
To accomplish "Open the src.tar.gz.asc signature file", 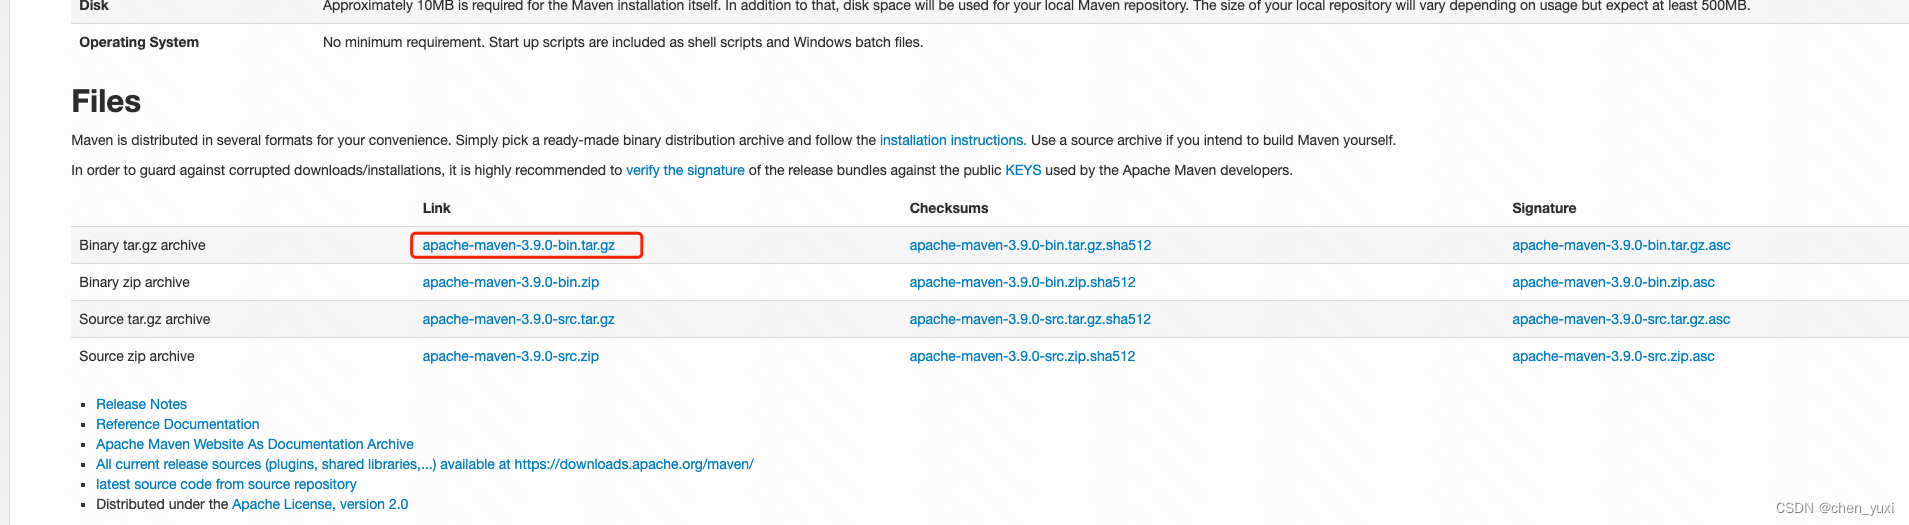I will 1621,319.
